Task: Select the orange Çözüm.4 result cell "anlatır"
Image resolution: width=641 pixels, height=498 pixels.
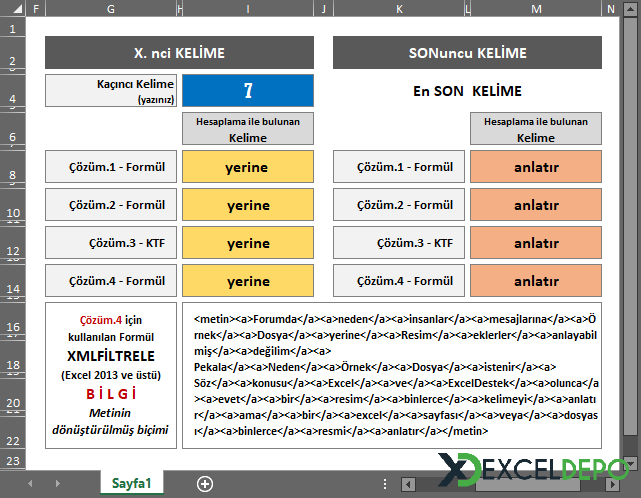Action: pos(536,281)
